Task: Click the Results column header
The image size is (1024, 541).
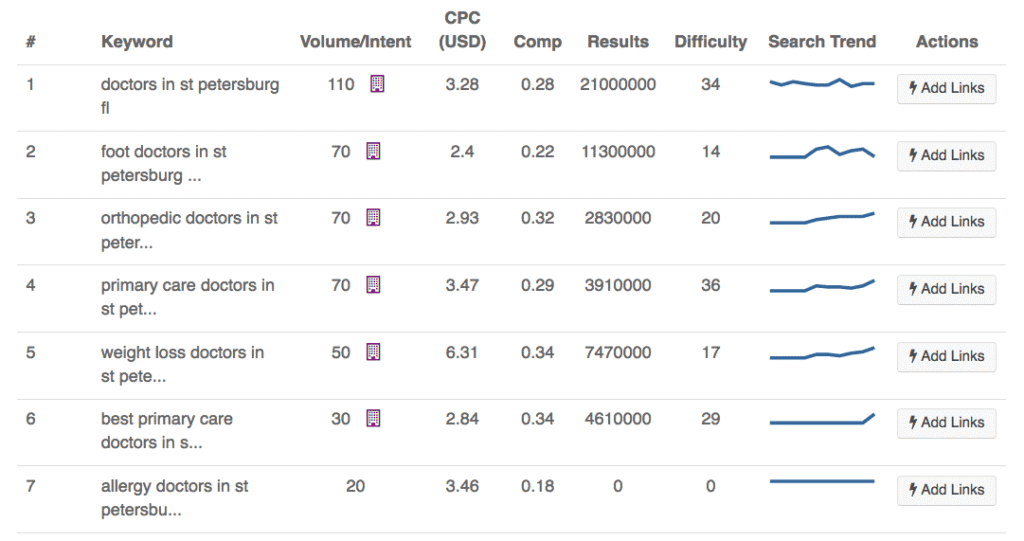Action: (618, 42)
